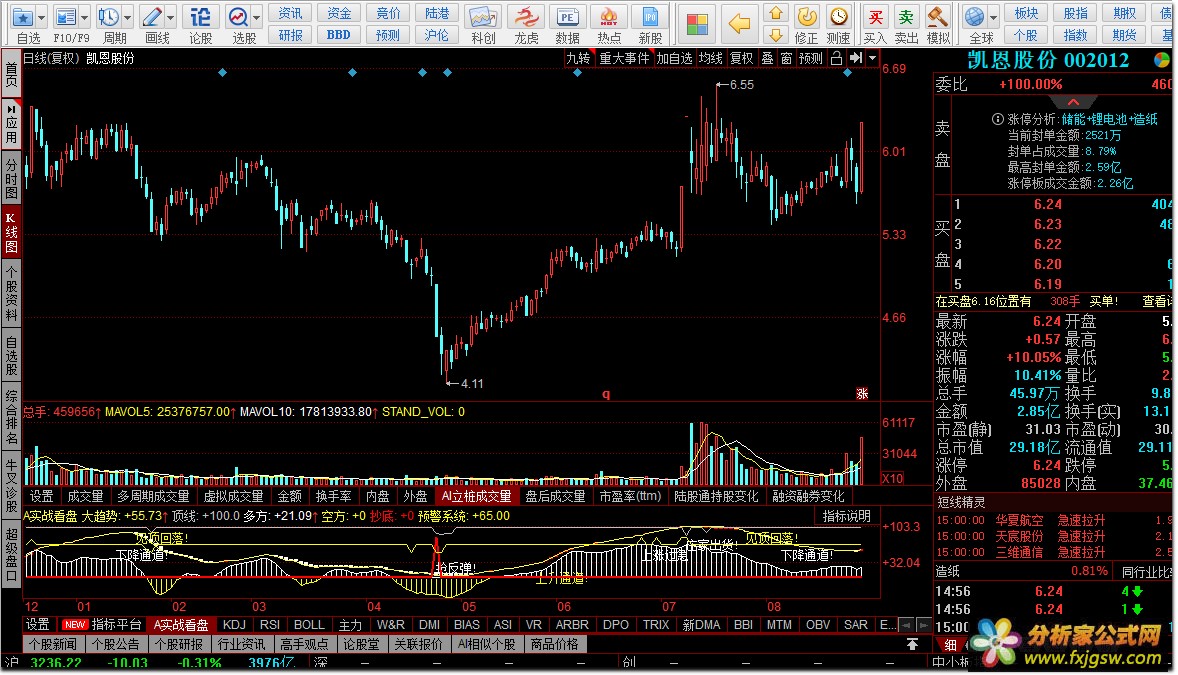Screen dimensions: 1178x675
Task: Select the 换手率 turnover tab
Action: (x=333, y=497)
